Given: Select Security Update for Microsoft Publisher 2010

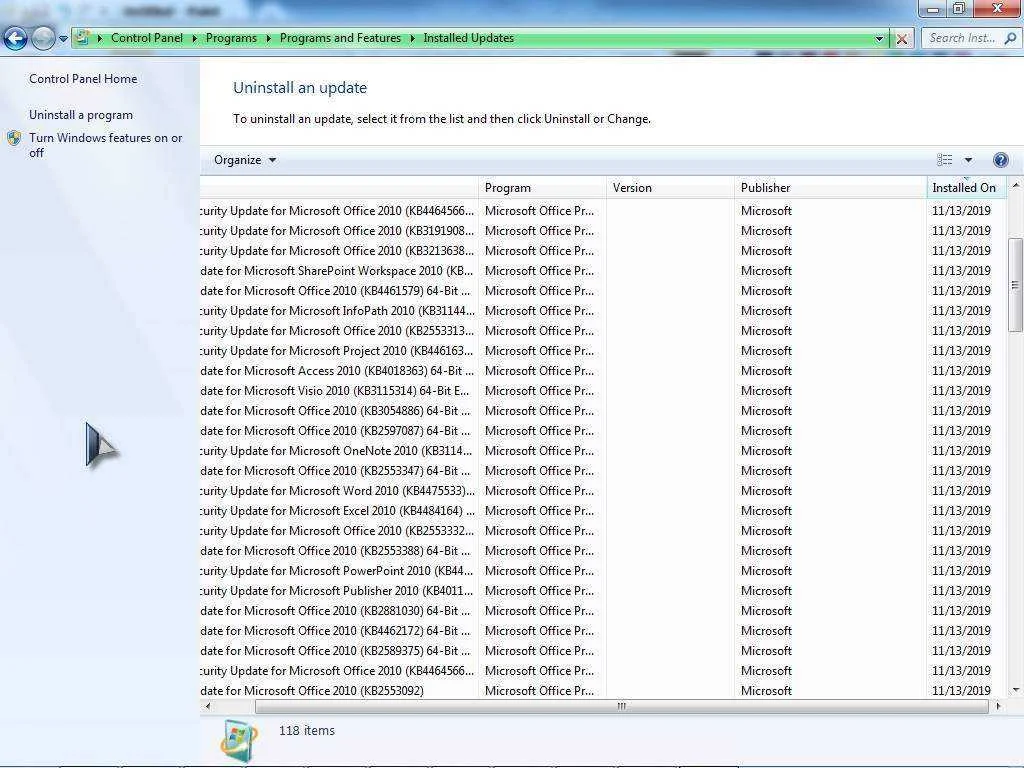Looking at the screenshot, I should [603, 591].
